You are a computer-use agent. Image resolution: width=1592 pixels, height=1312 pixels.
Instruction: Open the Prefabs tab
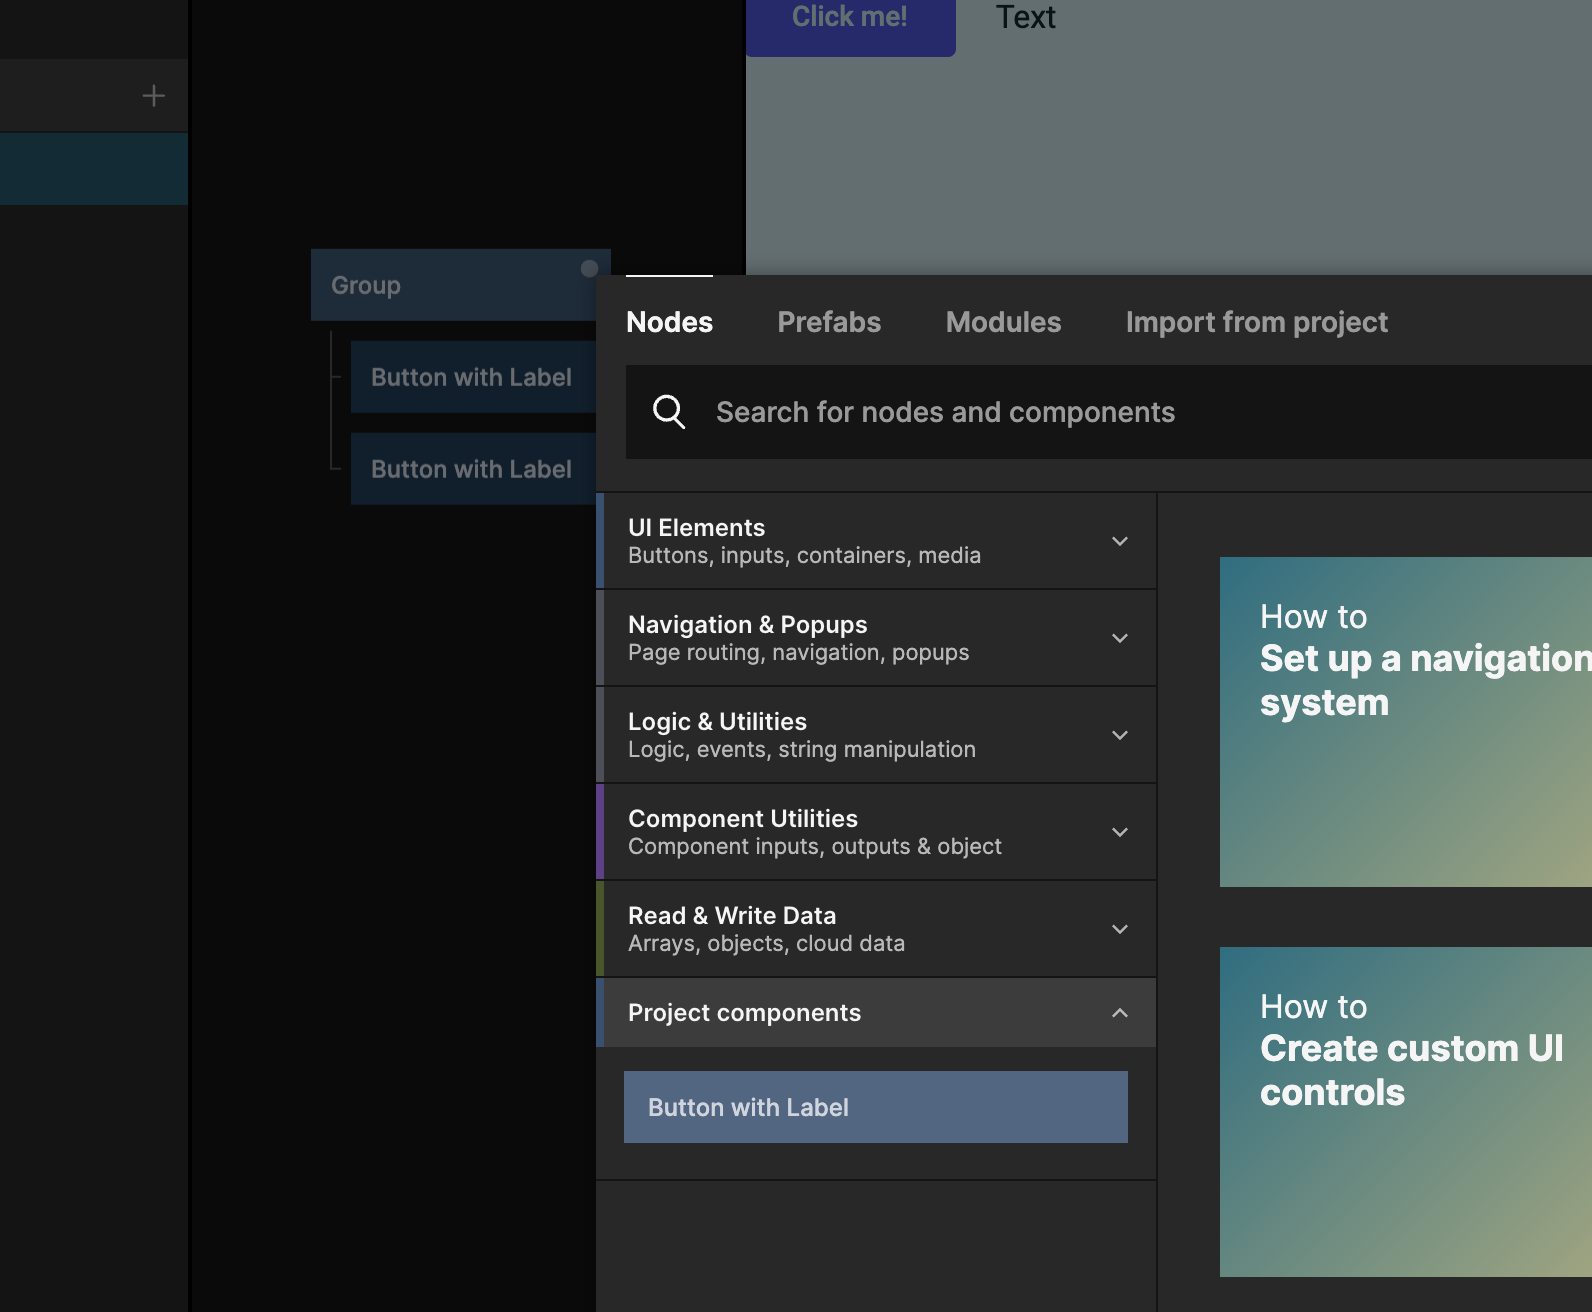829,322
